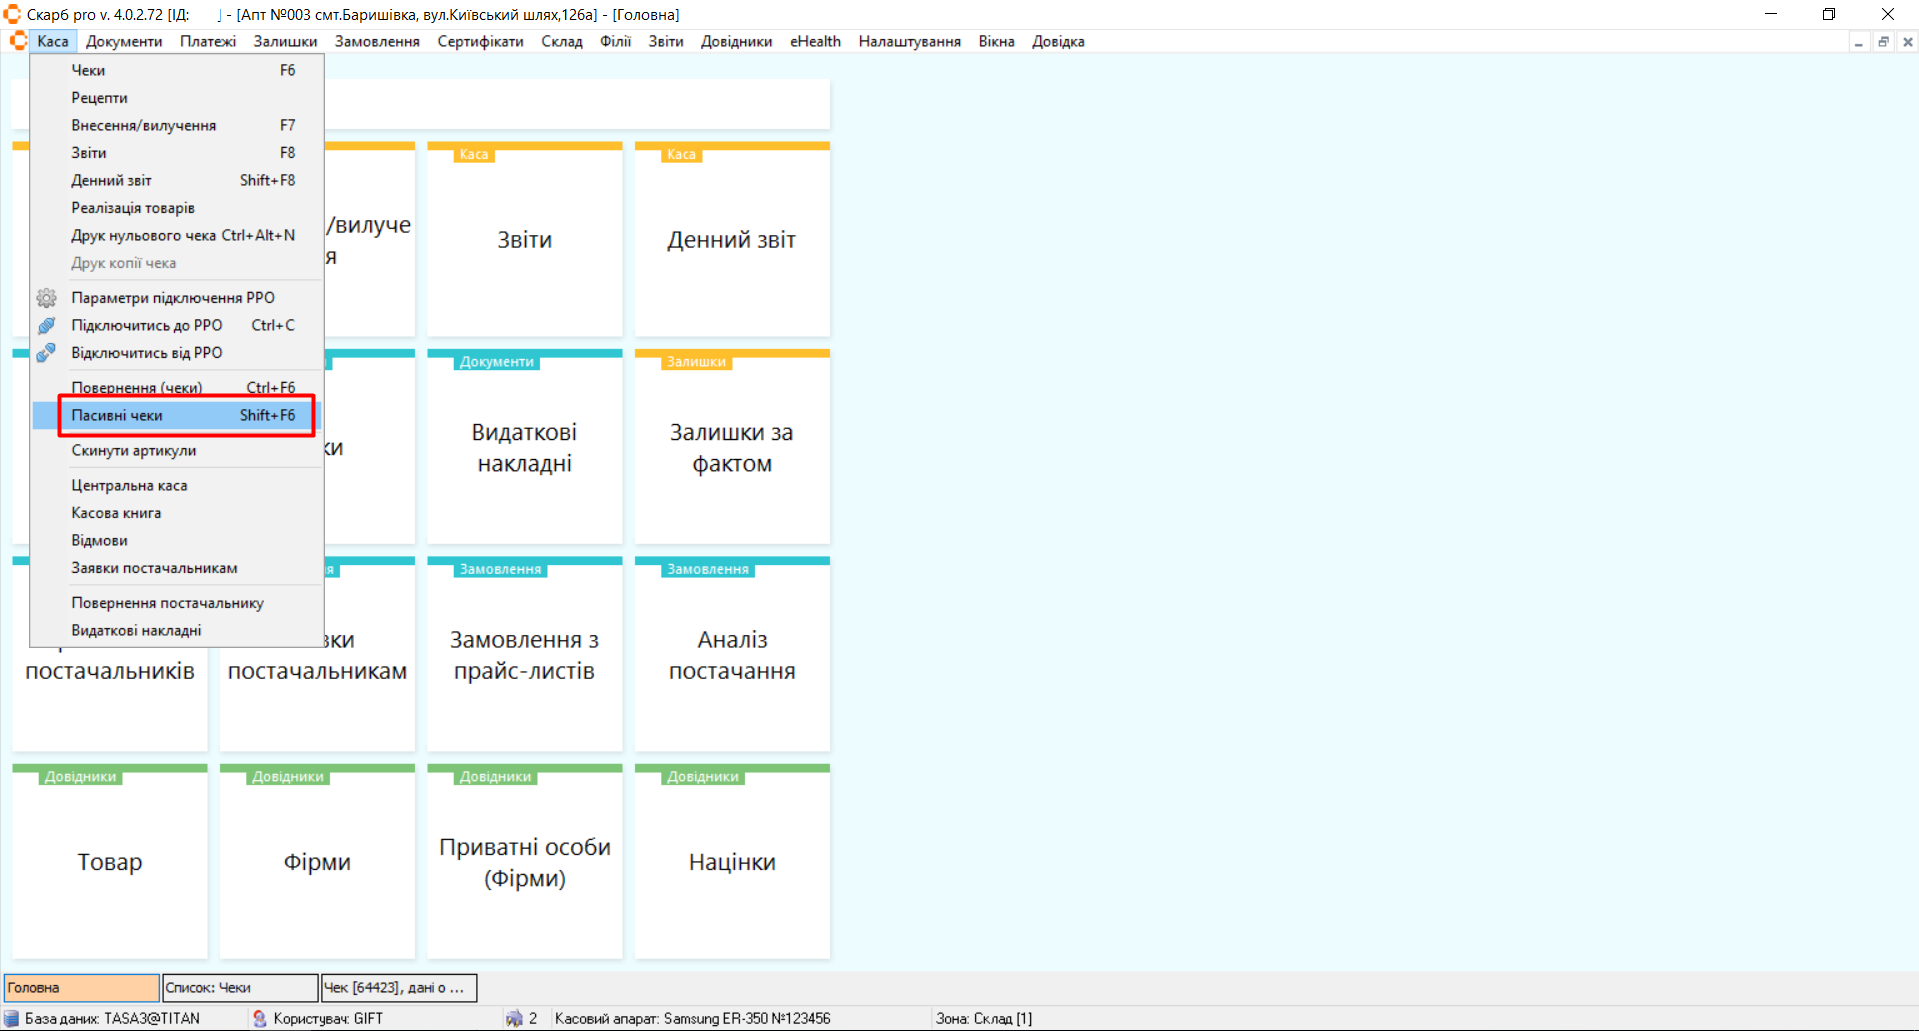Click the network icon in status bar
This screenshot has width=1919, height=1031.
pyautogui.click(x=514, y=1018)
